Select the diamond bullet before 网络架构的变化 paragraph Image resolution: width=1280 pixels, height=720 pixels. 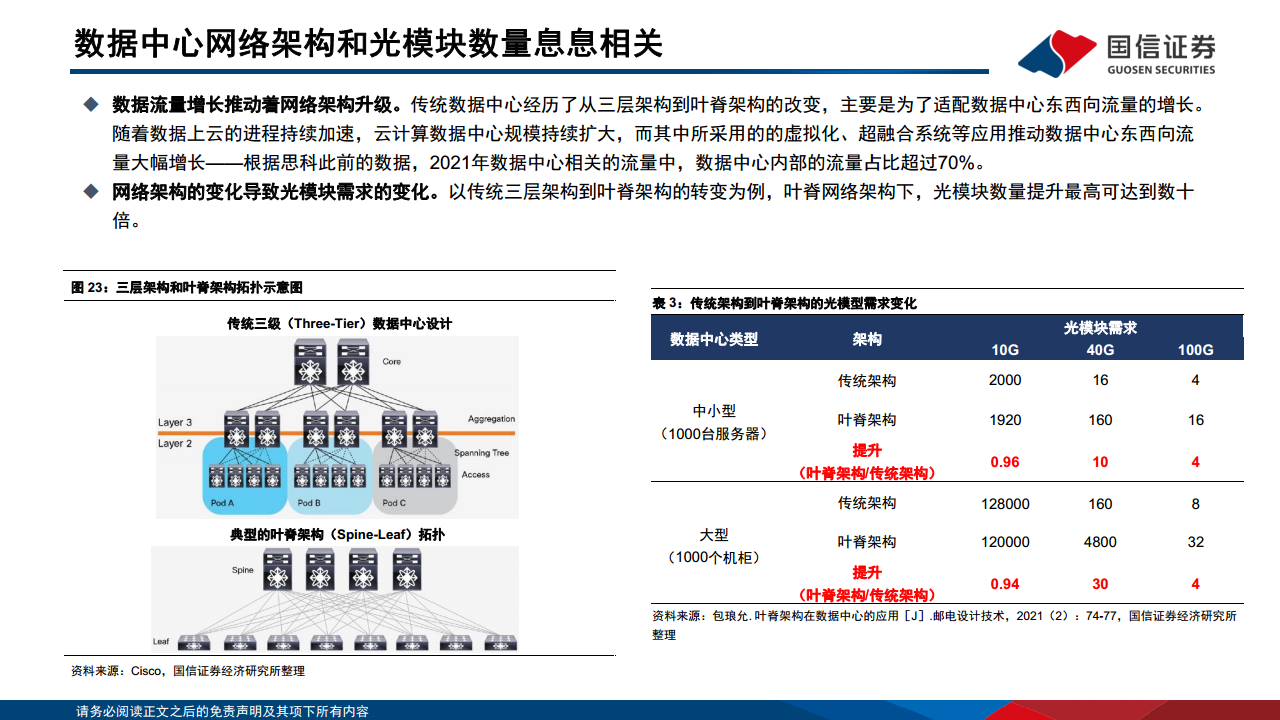91,190
